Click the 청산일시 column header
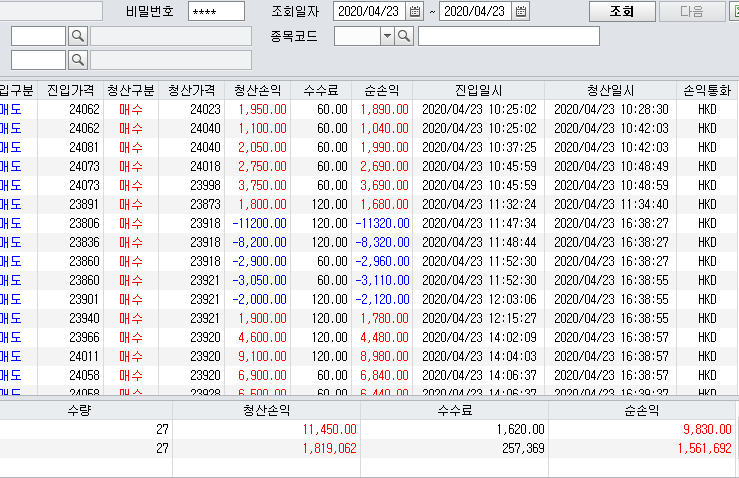The width and height of the screenshot is (739, 478). point(610,89)
